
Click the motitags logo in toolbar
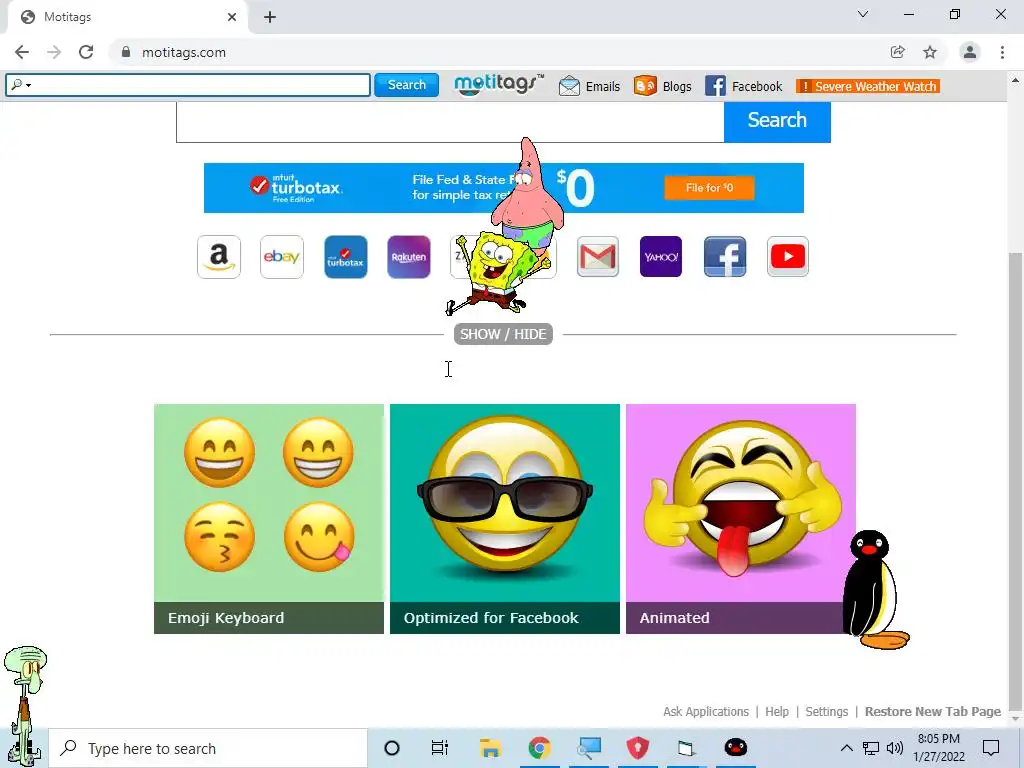point(498,85)
